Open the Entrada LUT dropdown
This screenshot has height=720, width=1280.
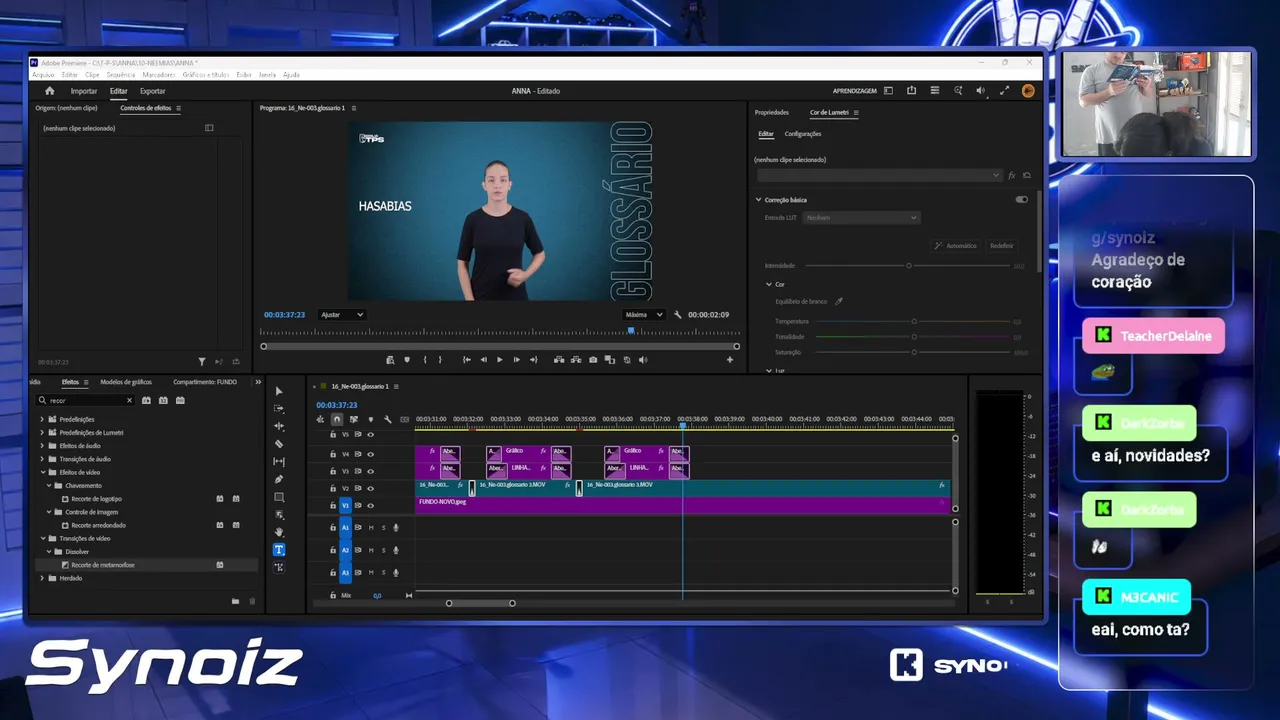861,218
